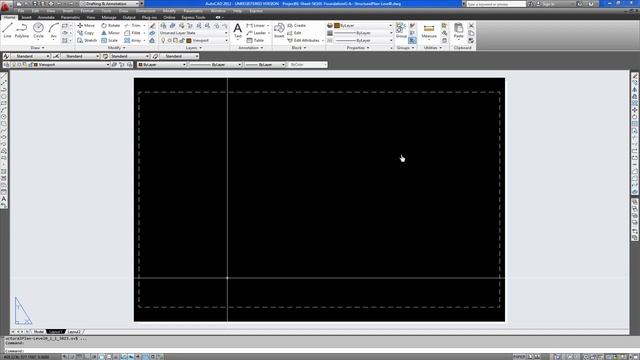Click the Linear dimension tool
Screen dimensions: 640x360
pos(256,25)
